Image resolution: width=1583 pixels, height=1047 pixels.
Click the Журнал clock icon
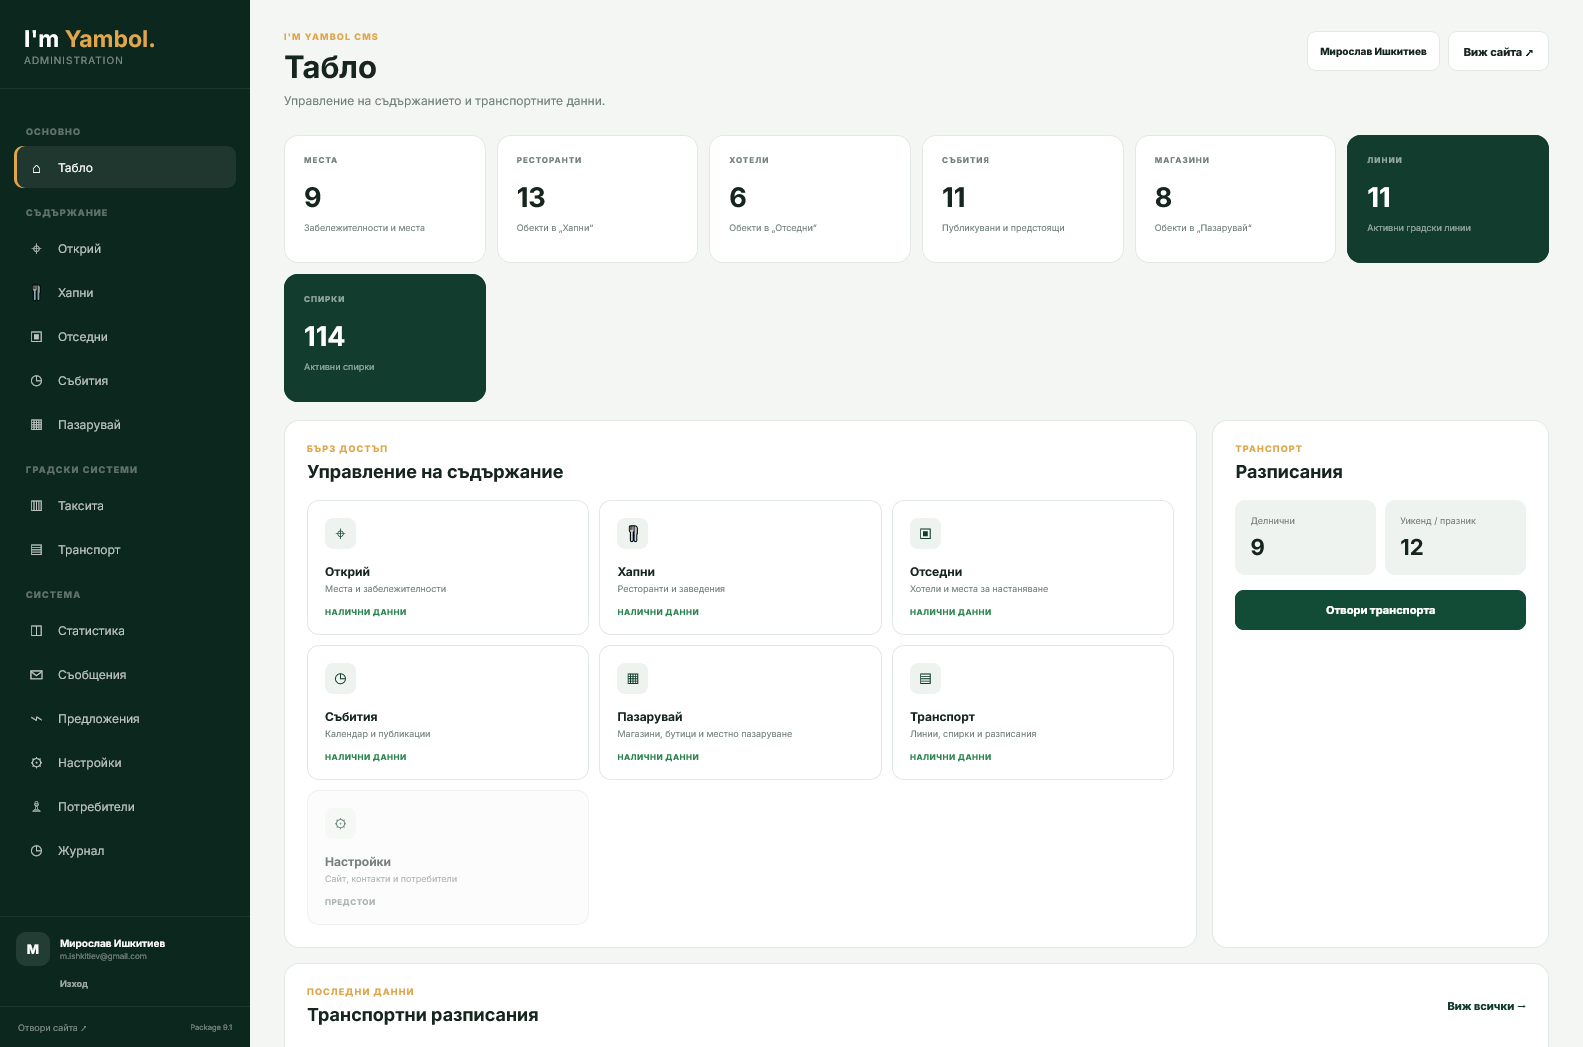[x=37, y=851]
